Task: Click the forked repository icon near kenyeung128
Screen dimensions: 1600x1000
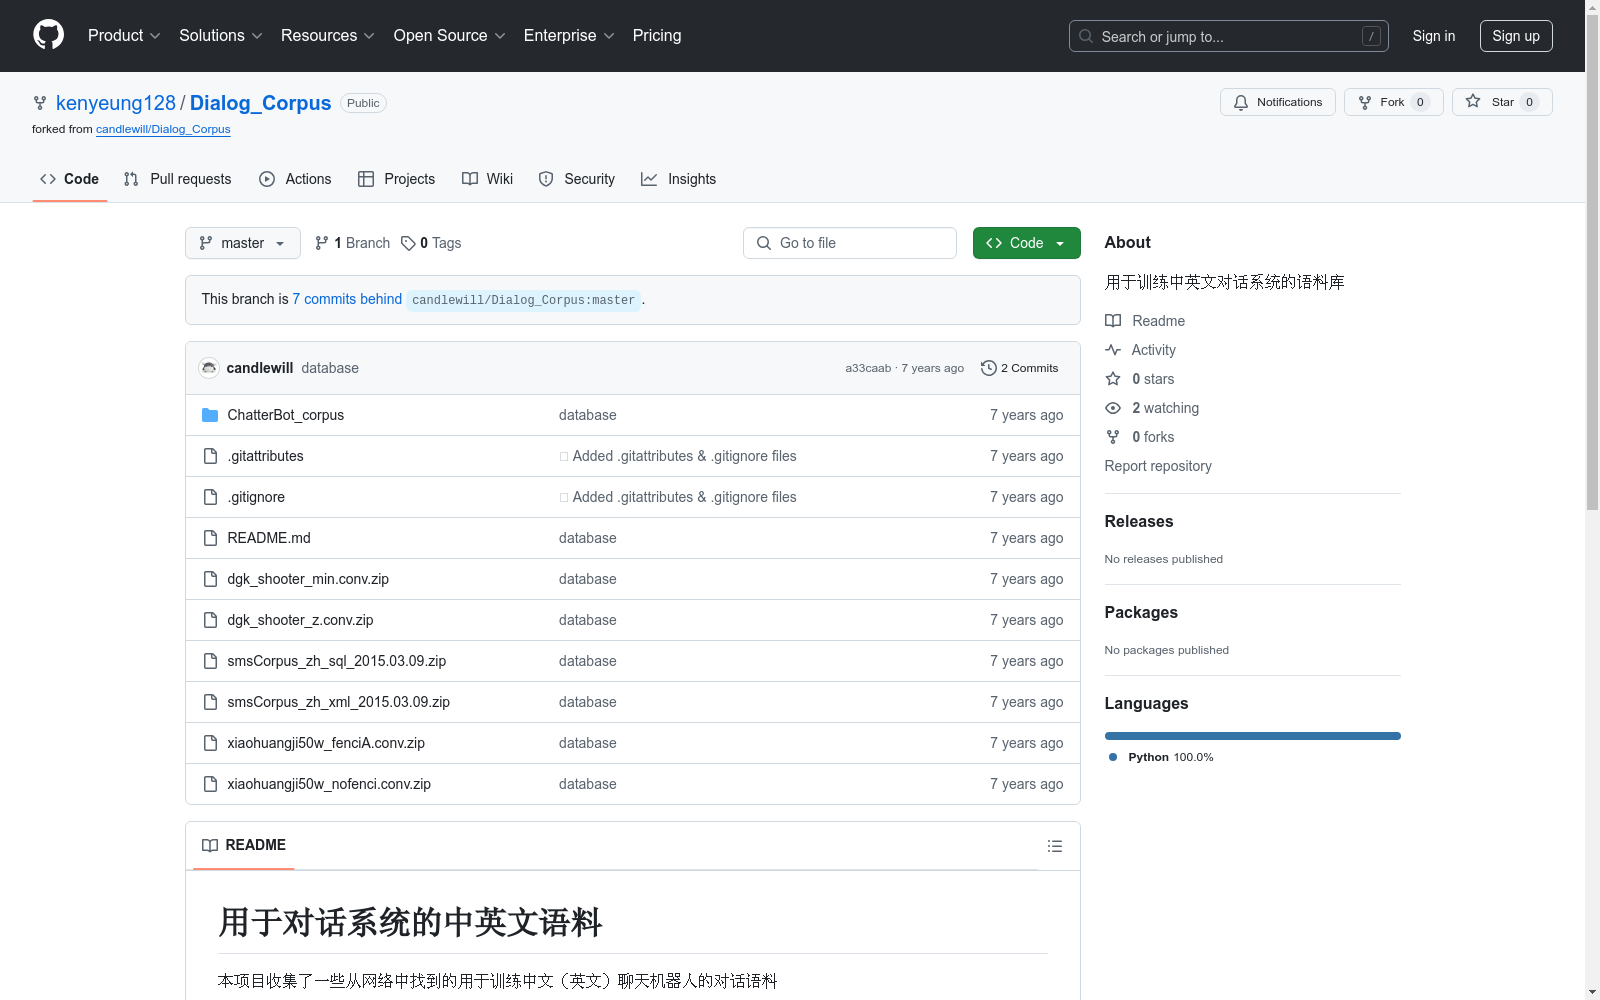Action: (40, 103)
